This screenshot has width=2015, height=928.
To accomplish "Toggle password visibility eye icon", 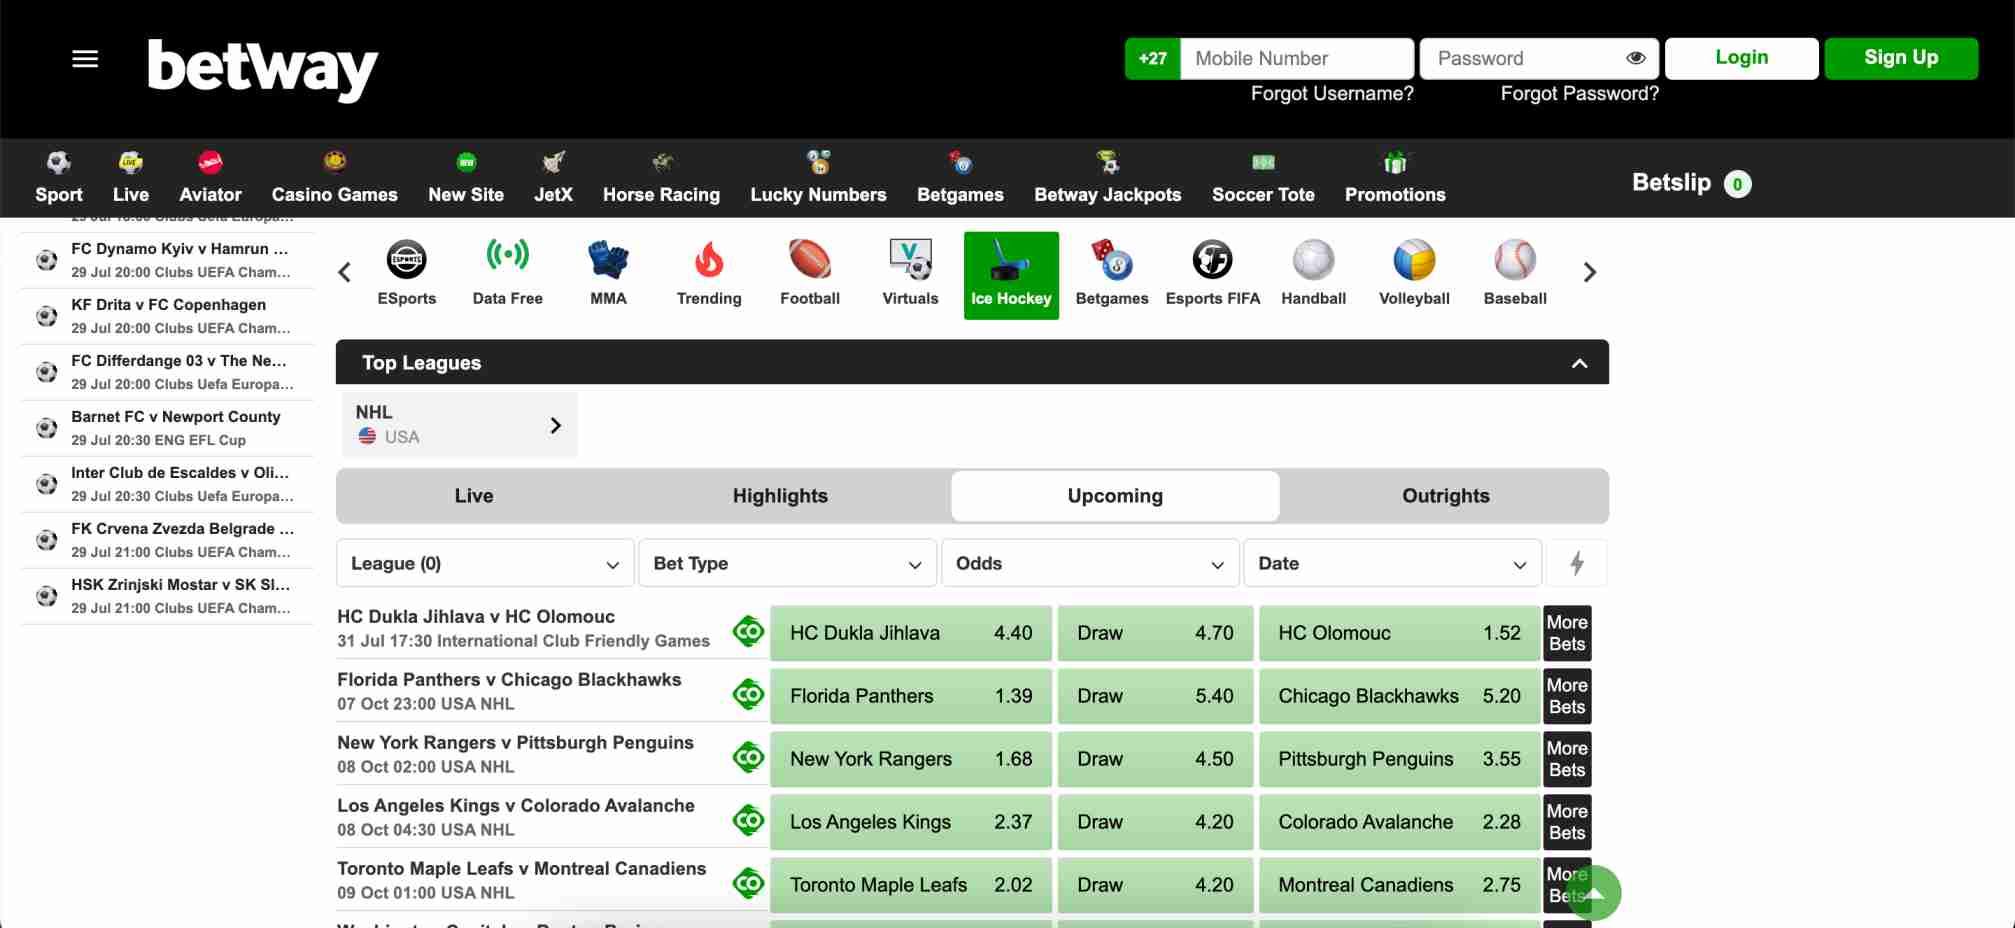I will (1636, 58).
